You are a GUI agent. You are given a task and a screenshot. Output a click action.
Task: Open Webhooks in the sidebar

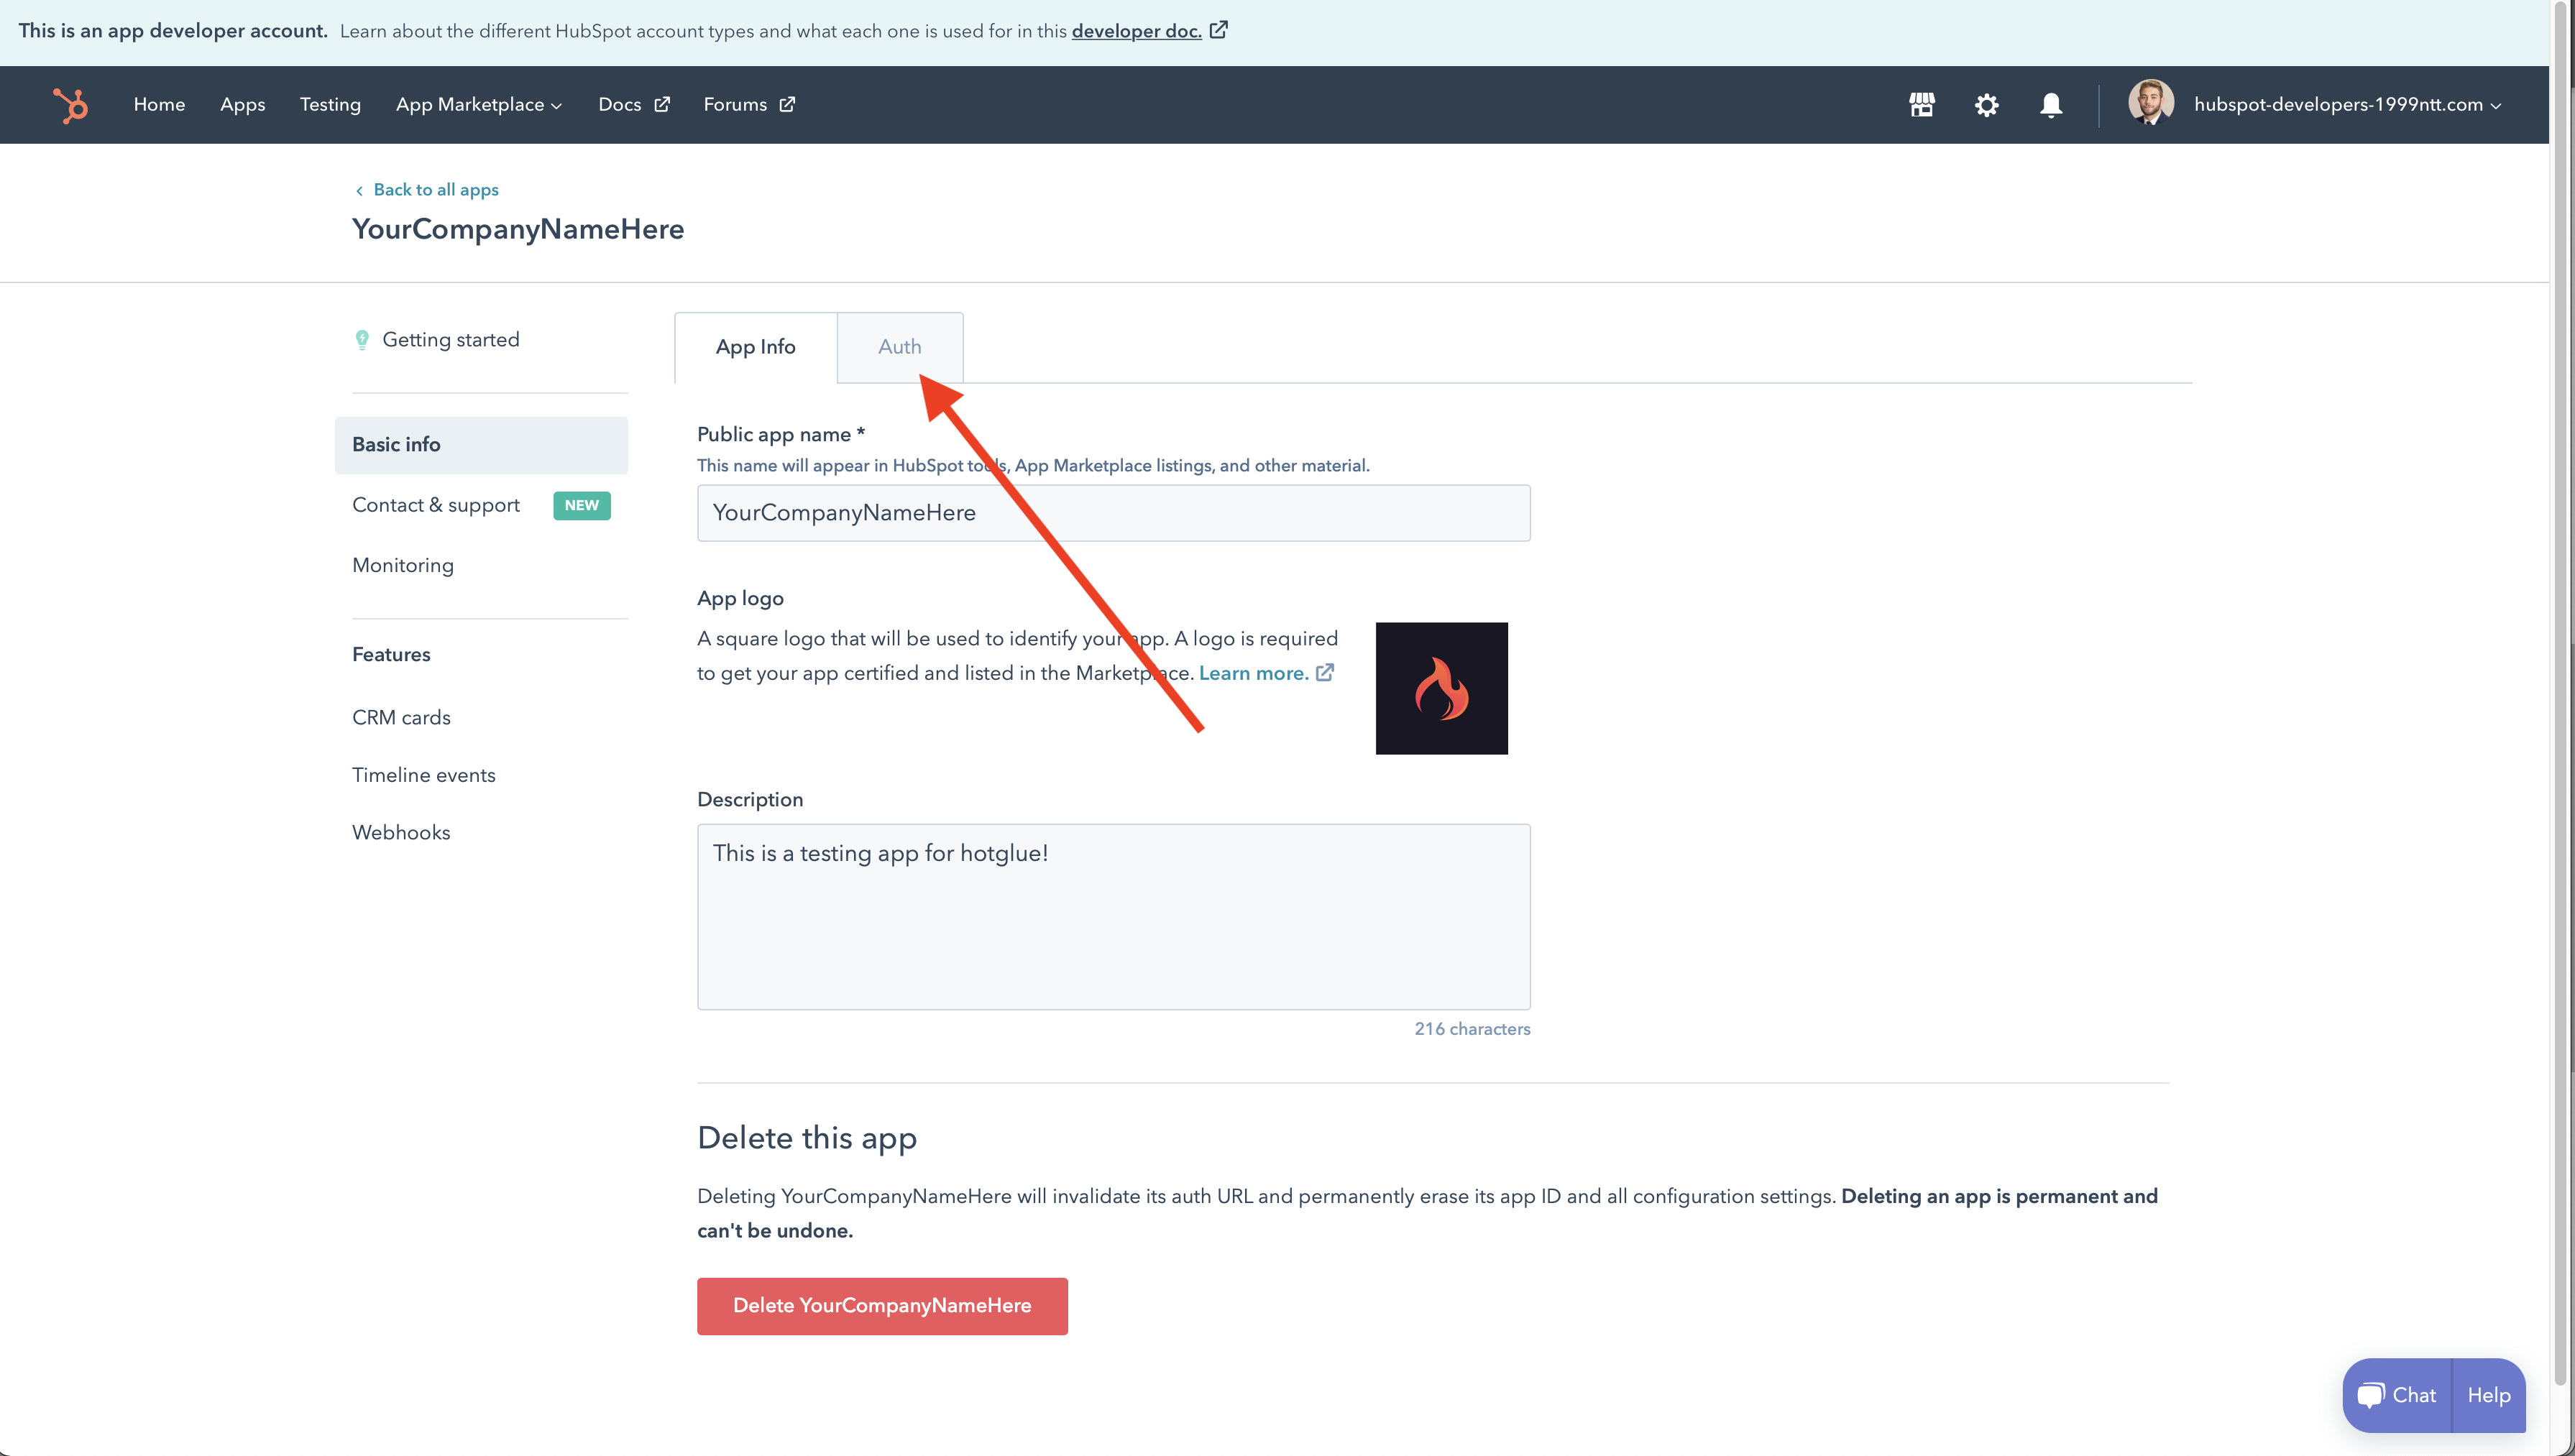401,833
